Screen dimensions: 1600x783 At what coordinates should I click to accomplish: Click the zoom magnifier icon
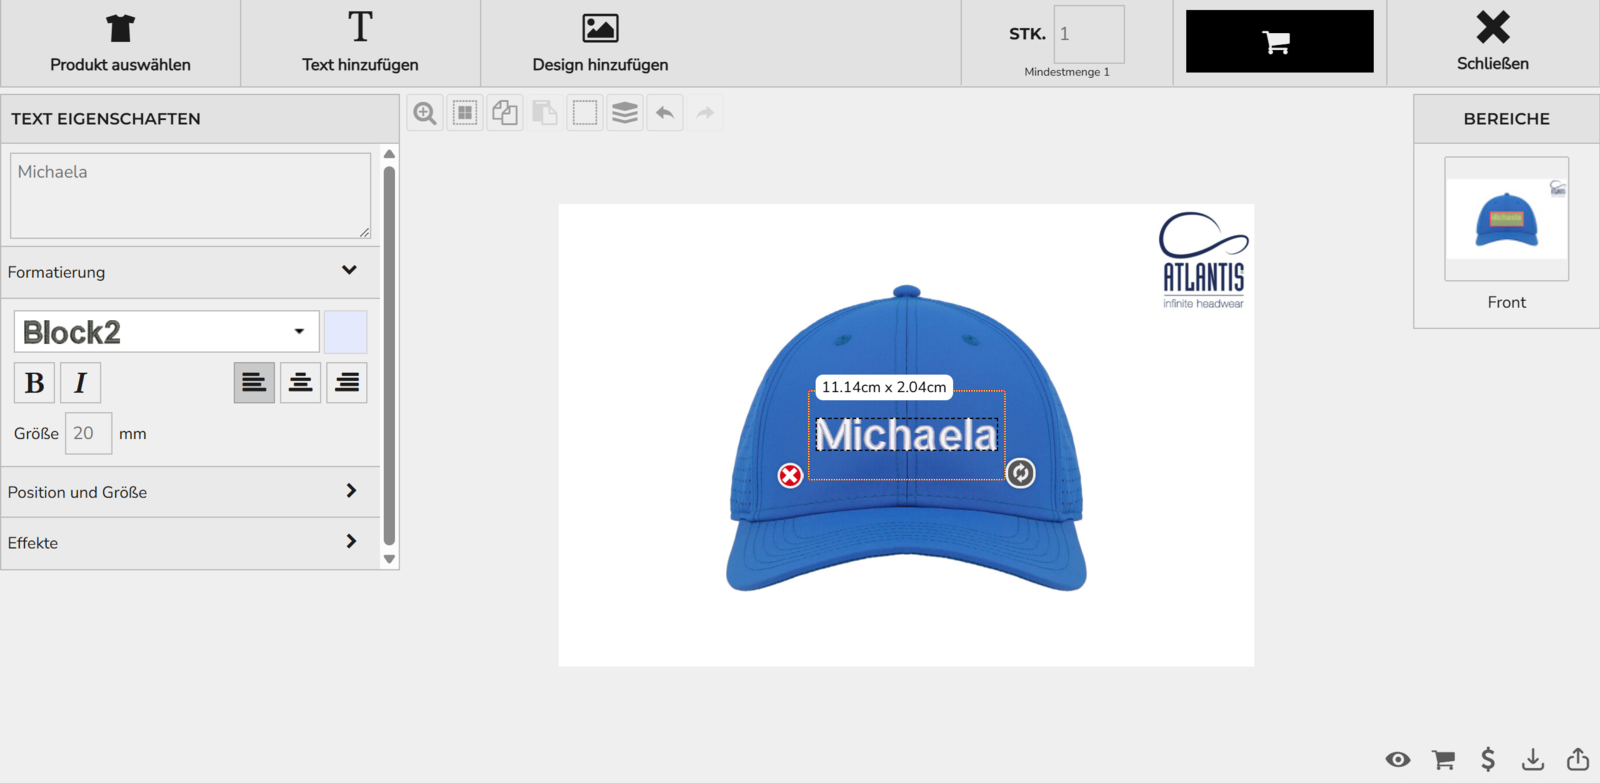pos(425,113)
